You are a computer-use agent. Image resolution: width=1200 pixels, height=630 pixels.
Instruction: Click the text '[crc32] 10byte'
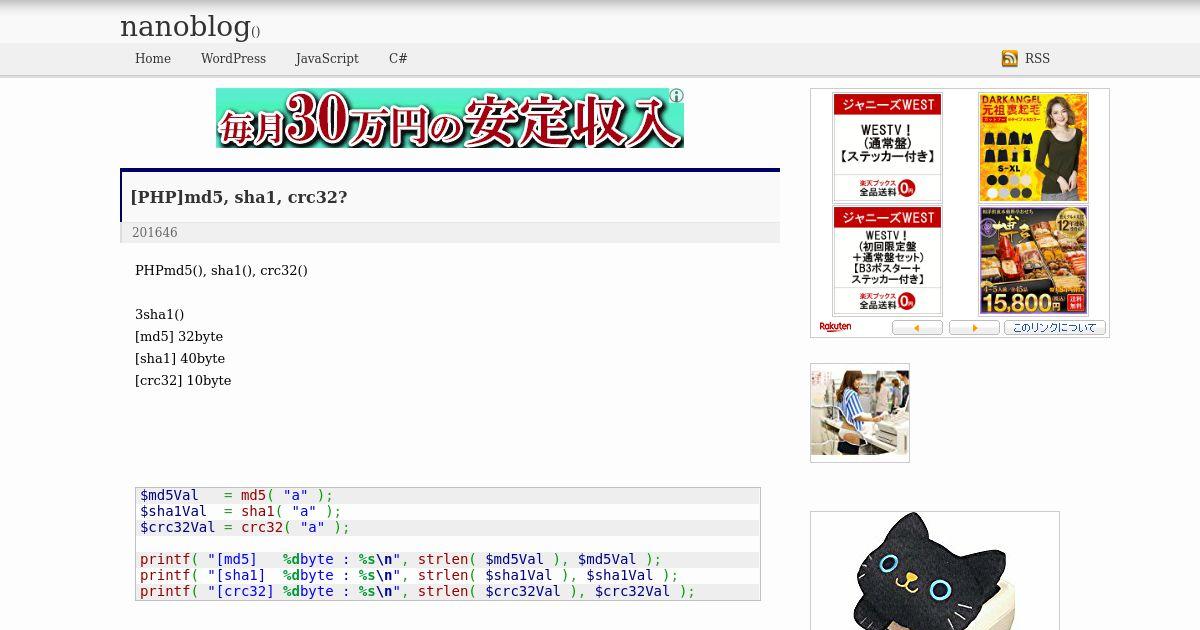tap(183, 381)
